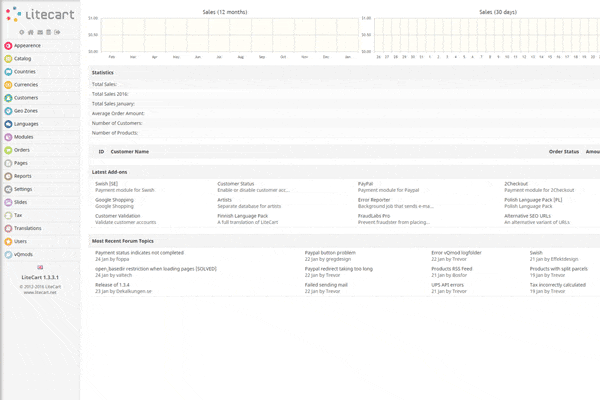Open the Customer Status add-on
This screenshot has width=600, height=400.
pos(236,184)
